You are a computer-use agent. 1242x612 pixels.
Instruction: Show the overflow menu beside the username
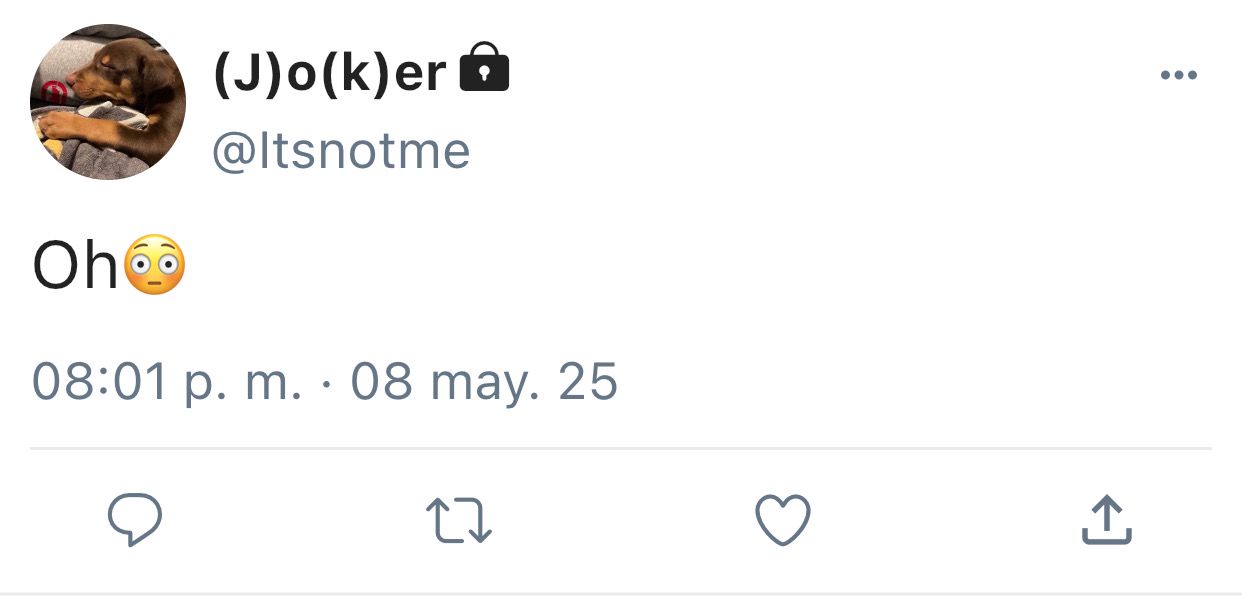[x=1178, y=75]
